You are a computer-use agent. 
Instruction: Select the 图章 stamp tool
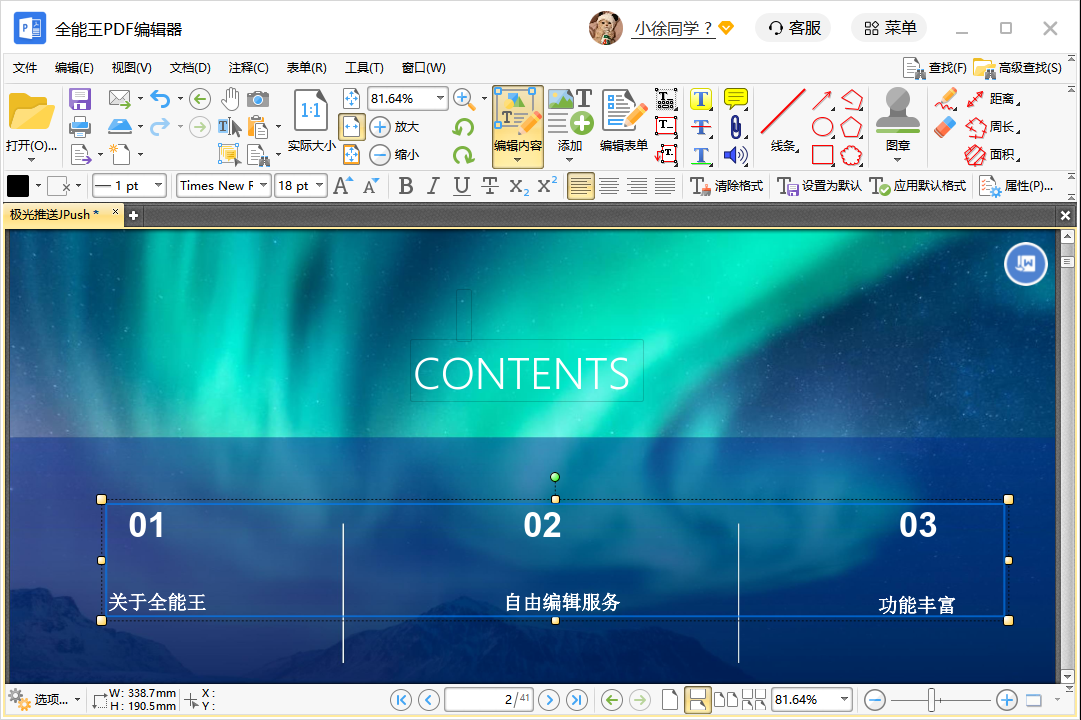pos(897,118)
